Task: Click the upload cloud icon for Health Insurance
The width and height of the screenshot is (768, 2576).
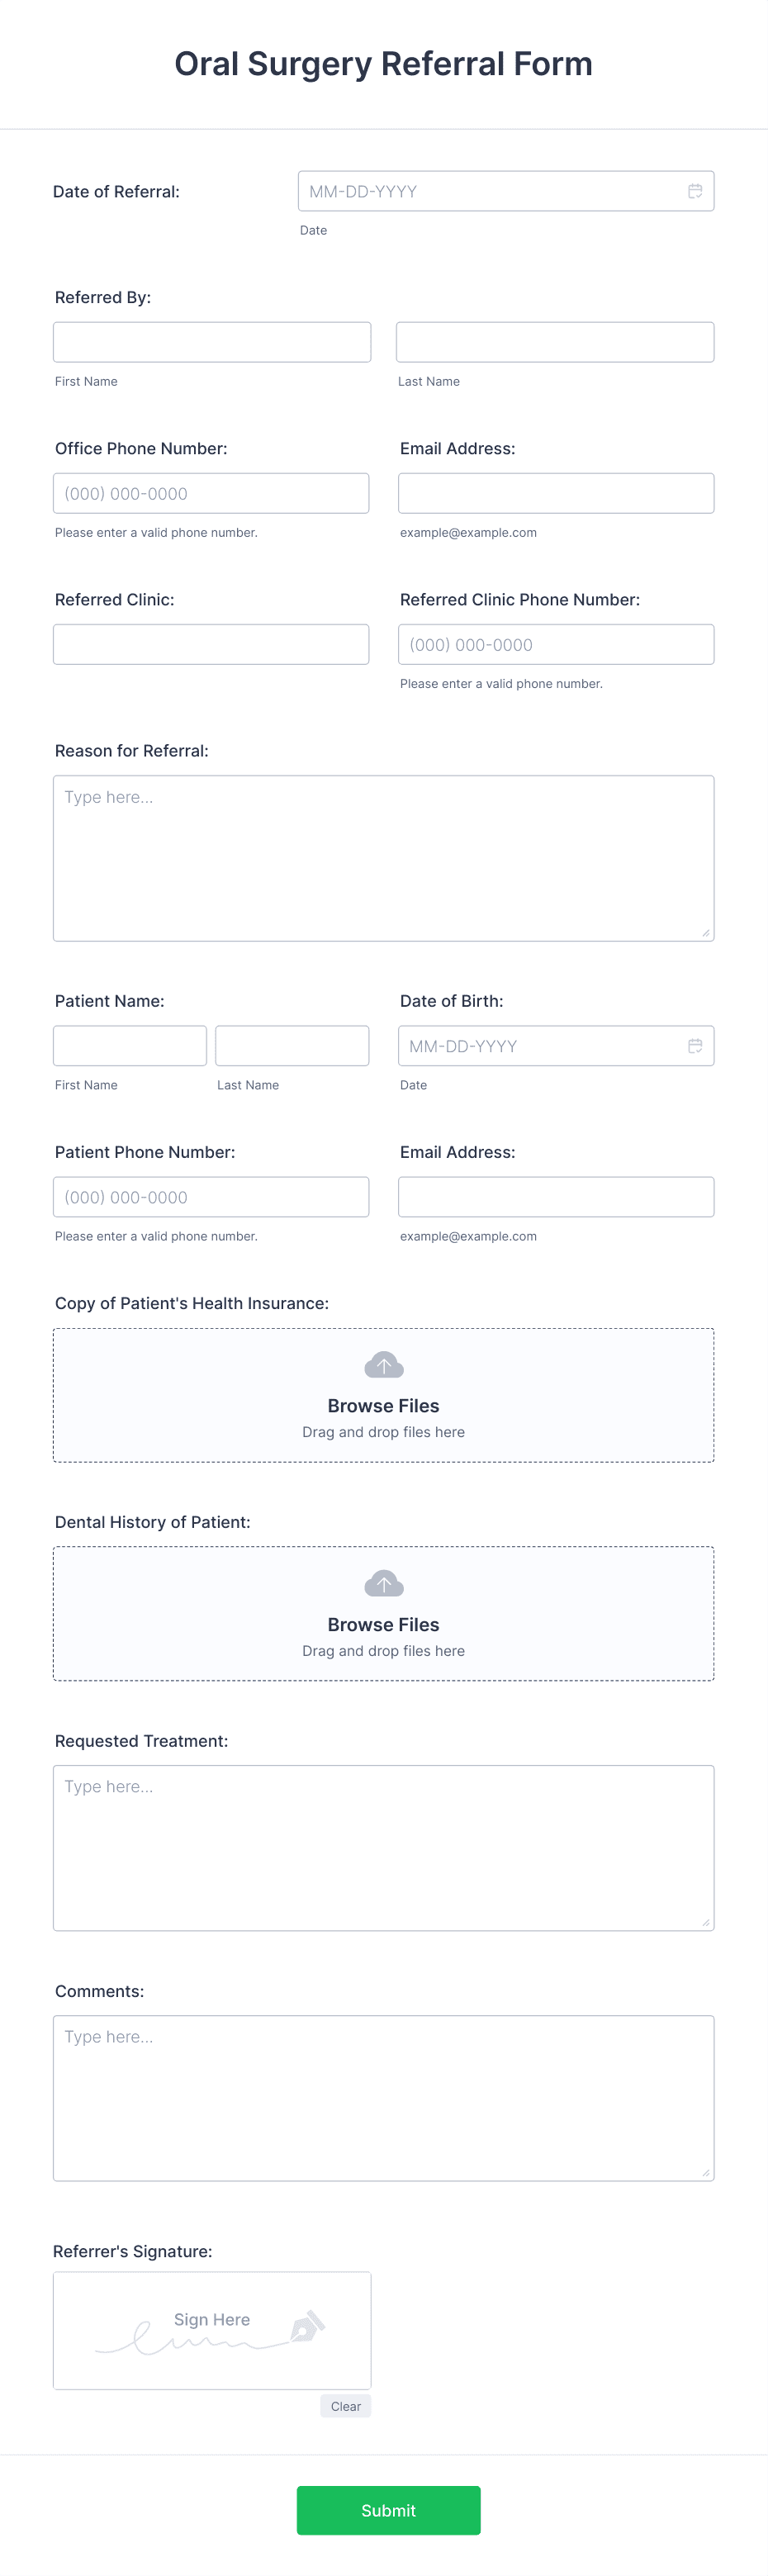Action: point(384,1365)
